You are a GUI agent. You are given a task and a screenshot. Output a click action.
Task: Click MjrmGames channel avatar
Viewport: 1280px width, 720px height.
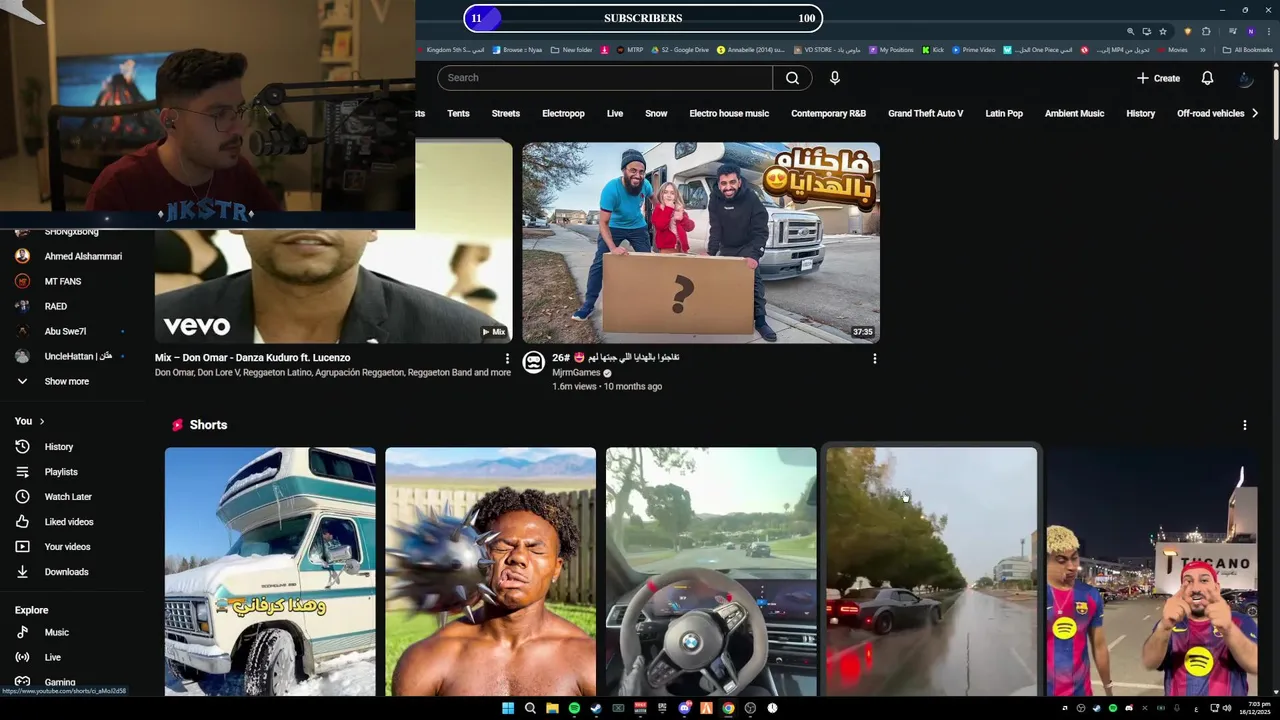(x=533, y=362)
